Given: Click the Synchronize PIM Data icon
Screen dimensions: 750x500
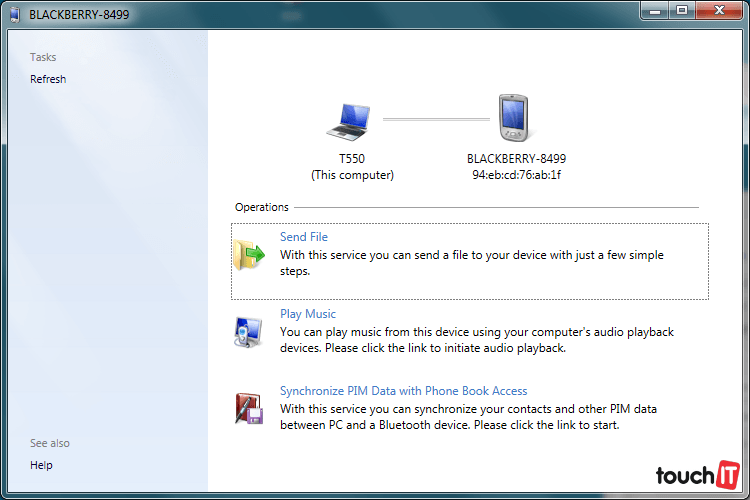Looking at the screenshot, I should [x=249, y=408].
